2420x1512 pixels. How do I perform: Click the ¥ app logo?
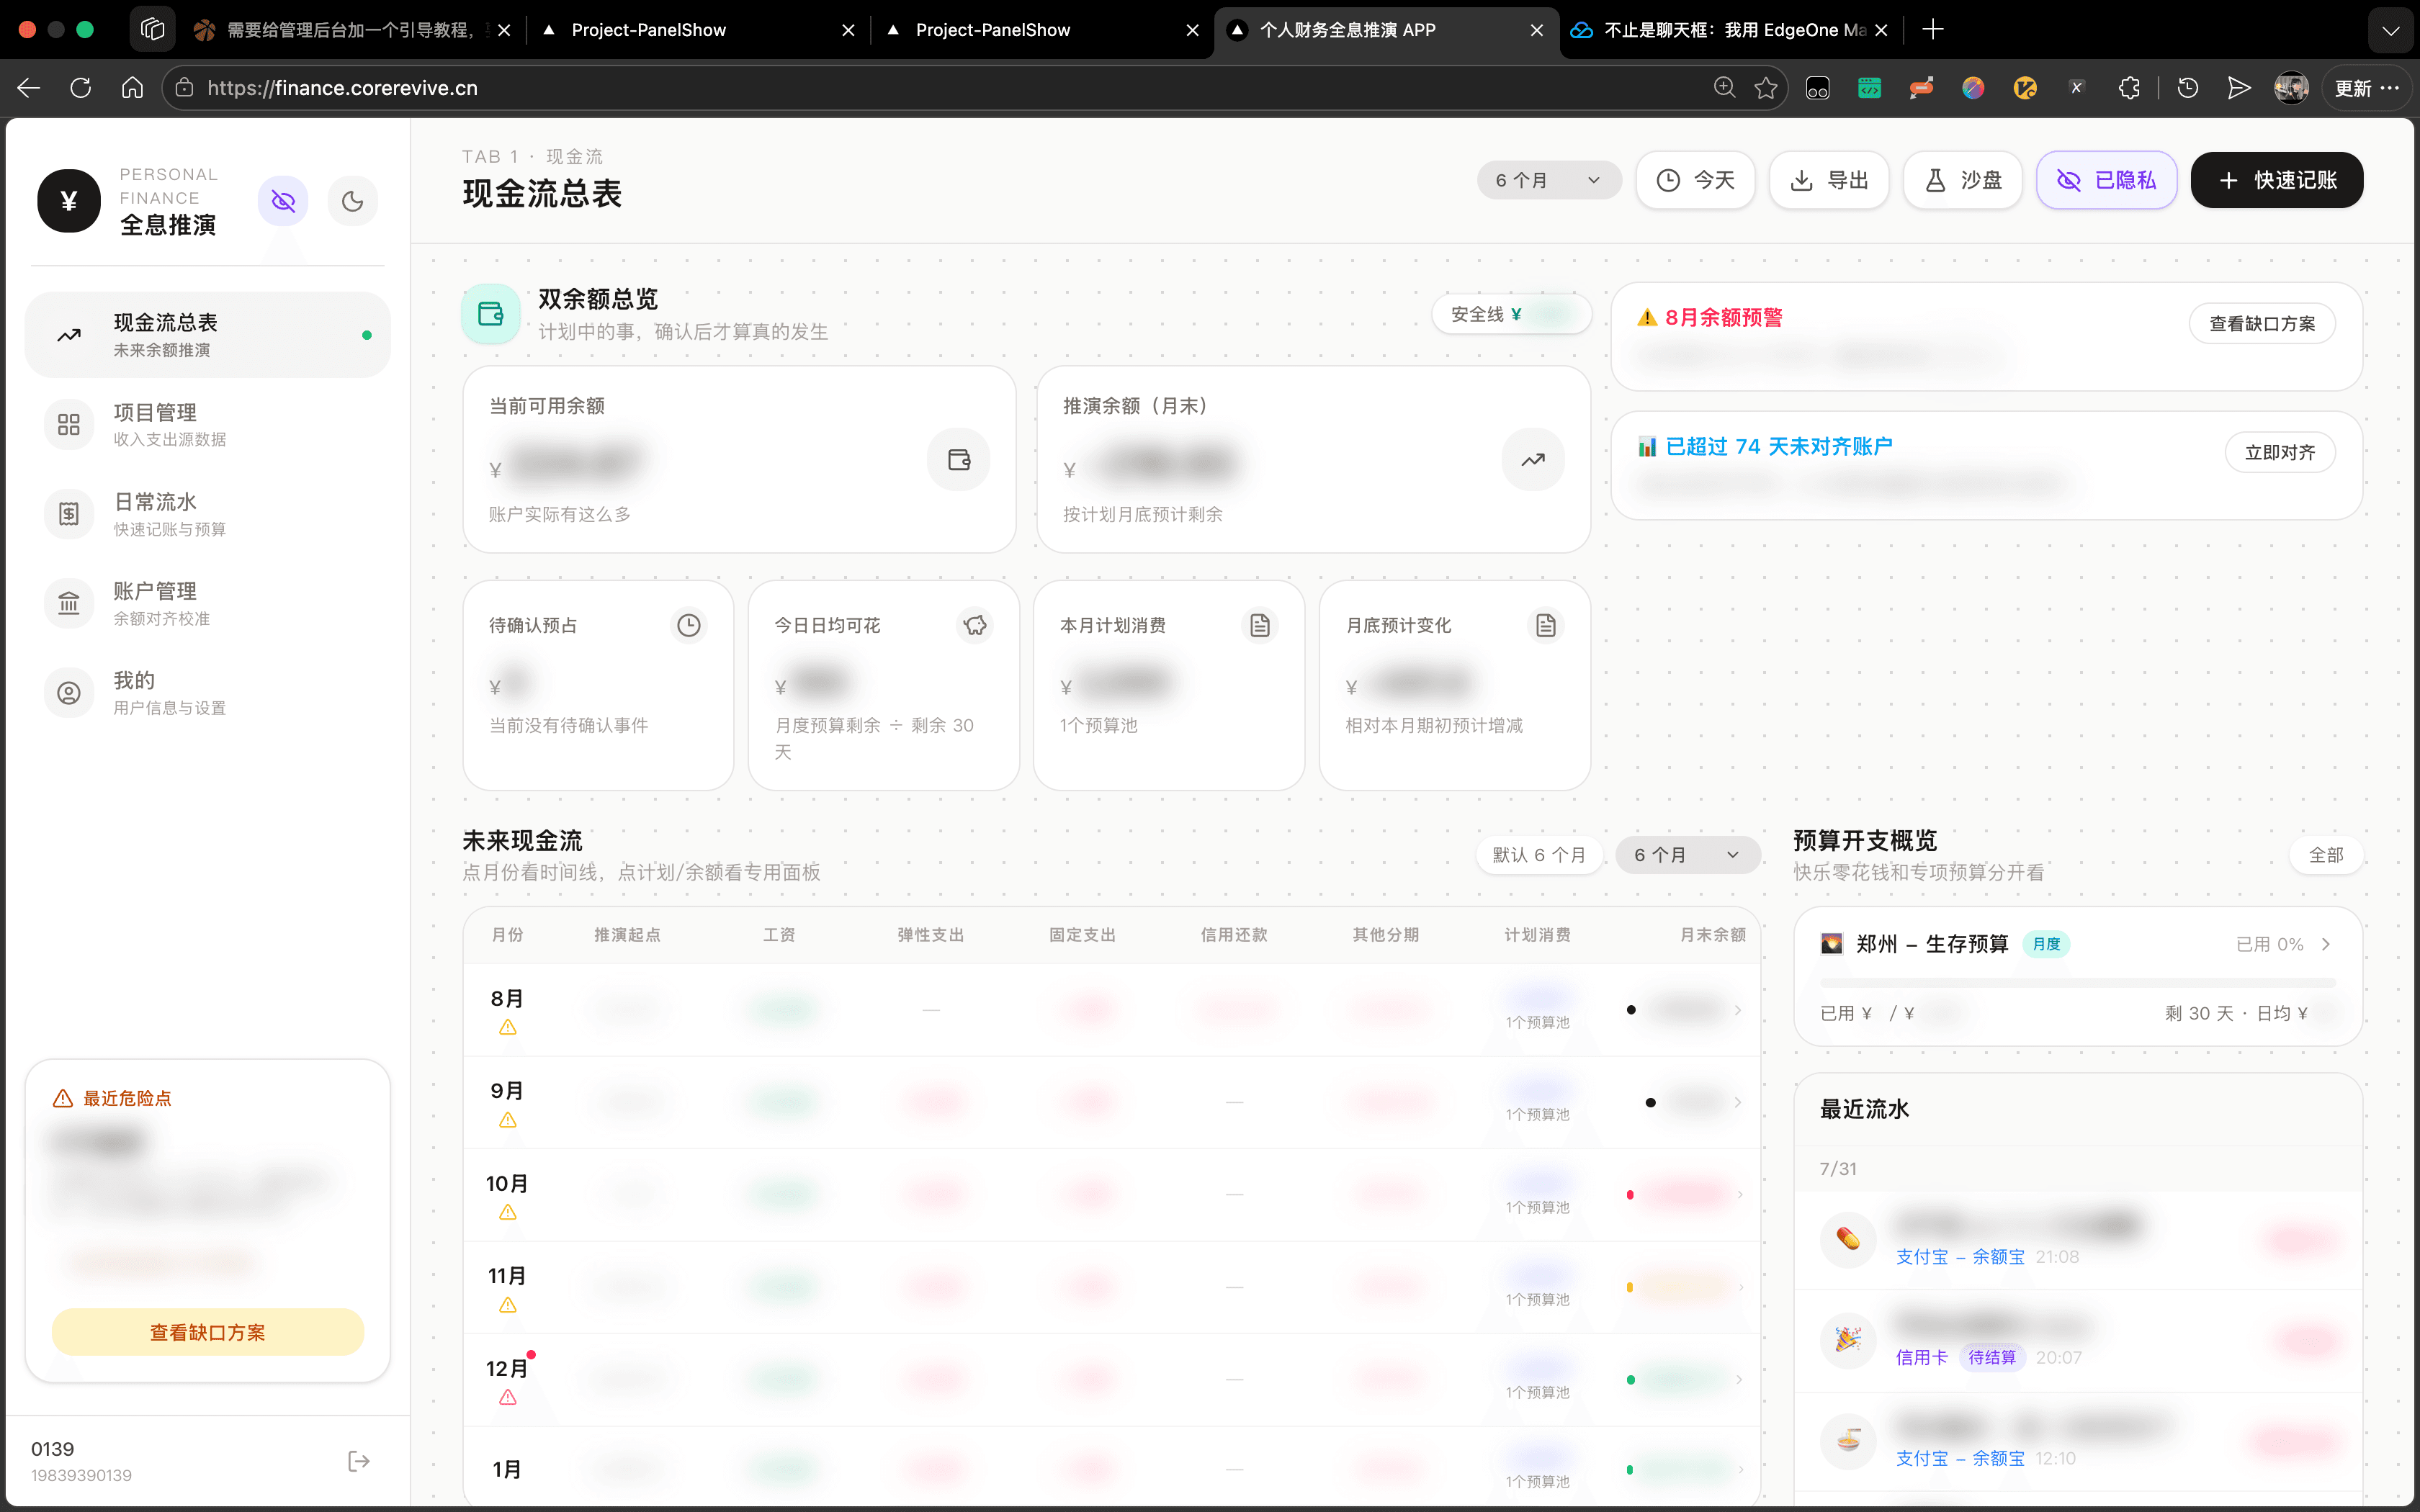pos(69,201)
